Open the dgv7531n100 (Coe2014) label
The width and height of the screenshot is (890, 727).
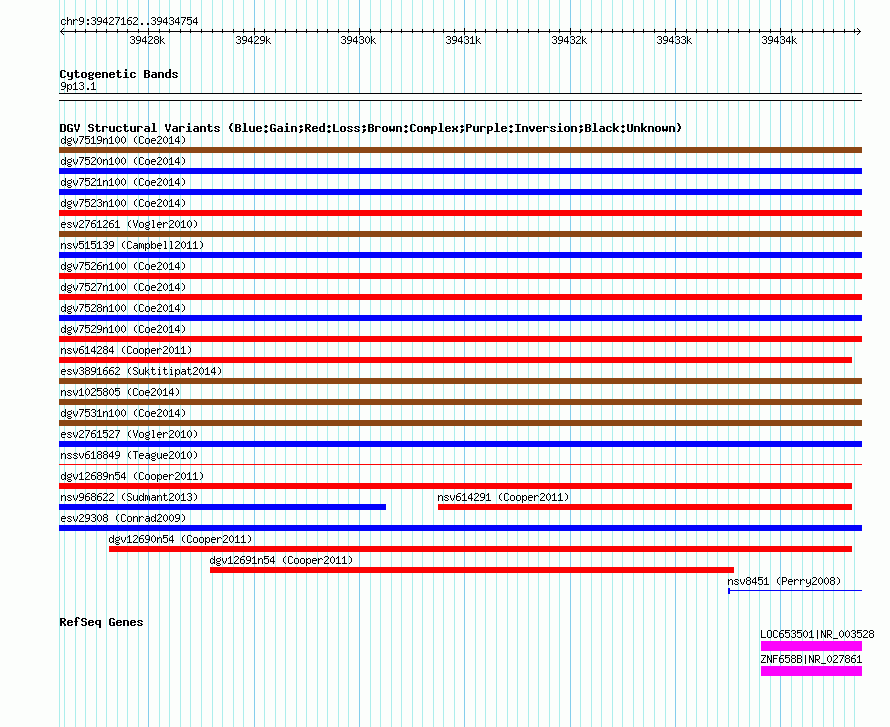click(123, 413)
